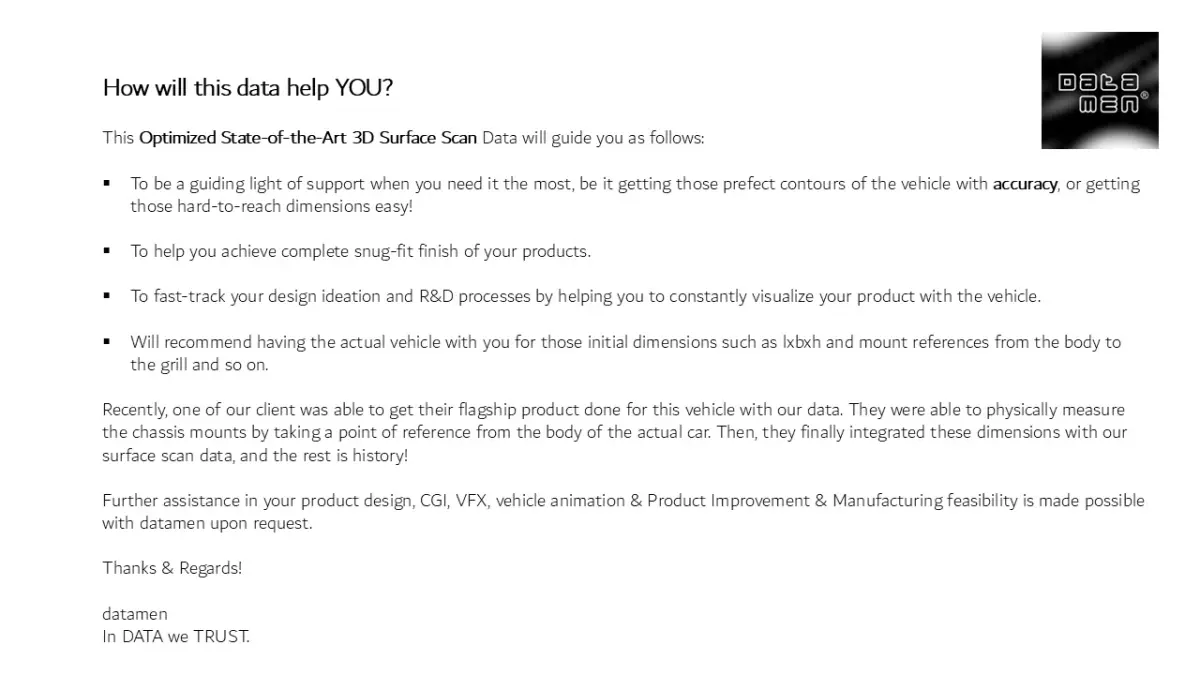Click the text 'lxbxh' in the fourth bullet
Screen dimensions: 1200x675
802,342
